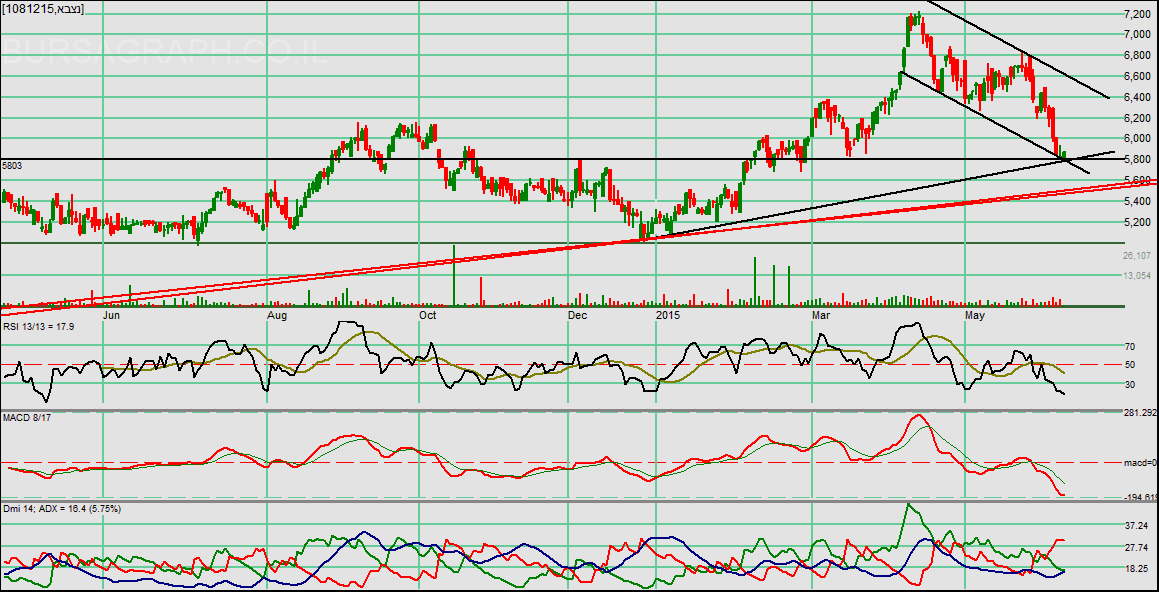Select the macd=0 zero line label
Viewport: 1159px width, 592px height.
[1138, 463]
